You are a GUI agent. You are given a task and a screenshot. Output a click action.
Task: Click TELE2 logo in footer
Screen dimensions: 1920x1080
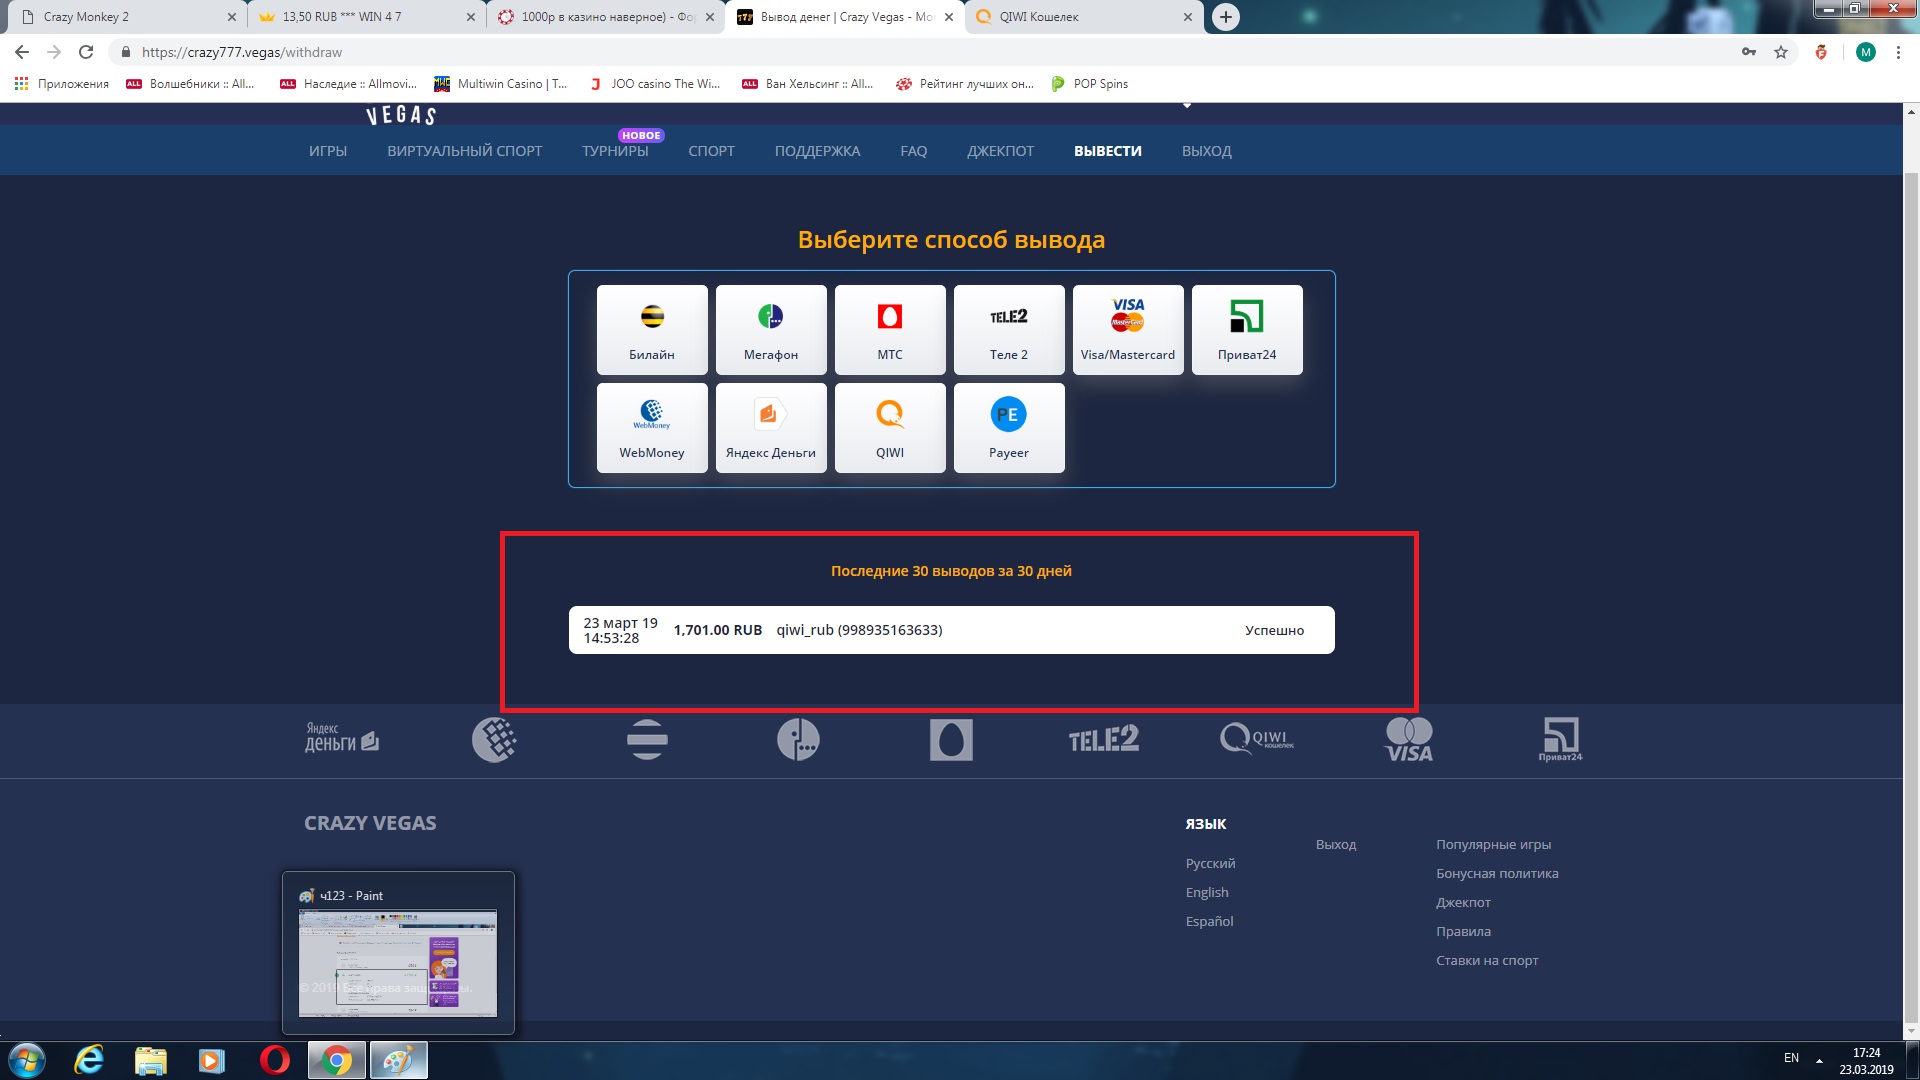point(1103,739)
